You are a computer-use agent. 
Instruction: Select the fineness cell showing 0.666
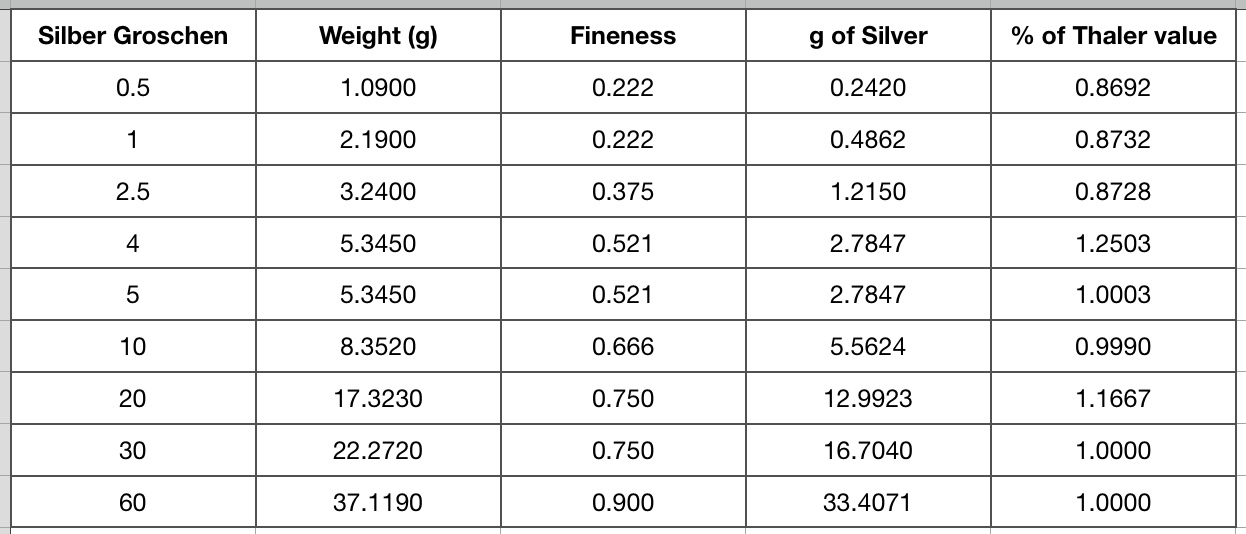click(x=623, y=347)
